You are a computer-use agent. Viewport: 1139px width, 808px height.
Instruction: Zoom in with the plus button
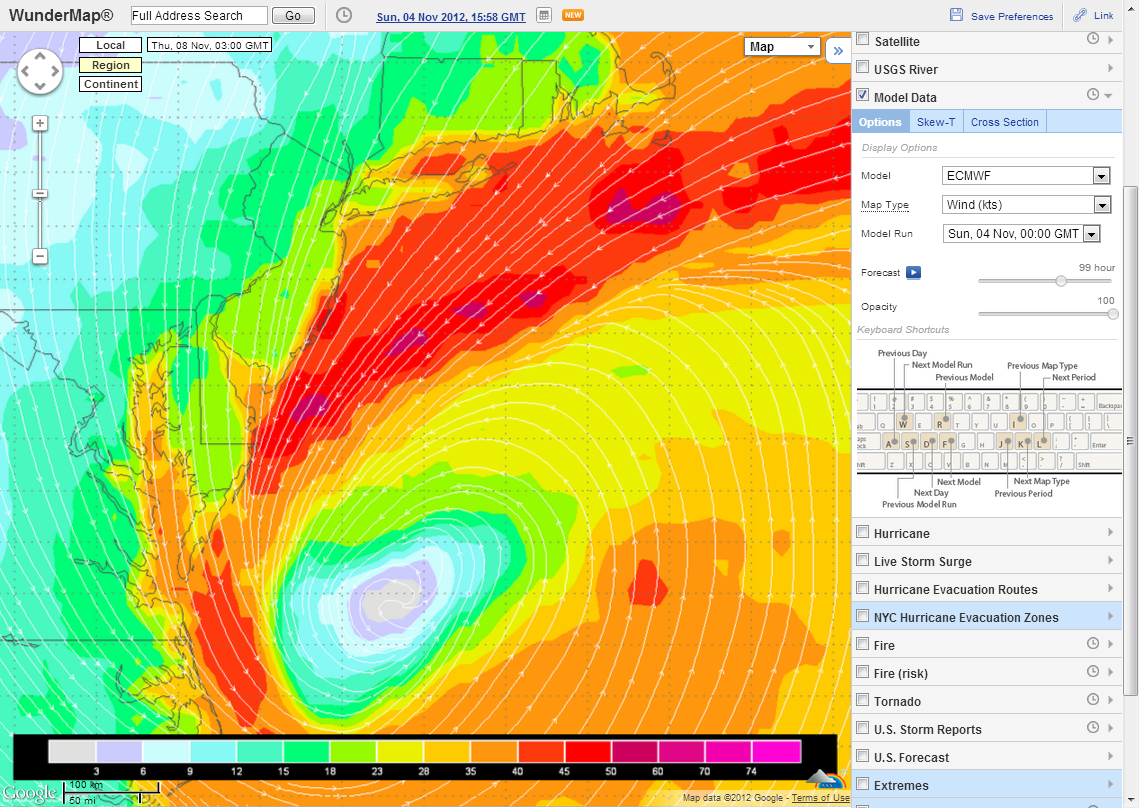pos(40,124)
